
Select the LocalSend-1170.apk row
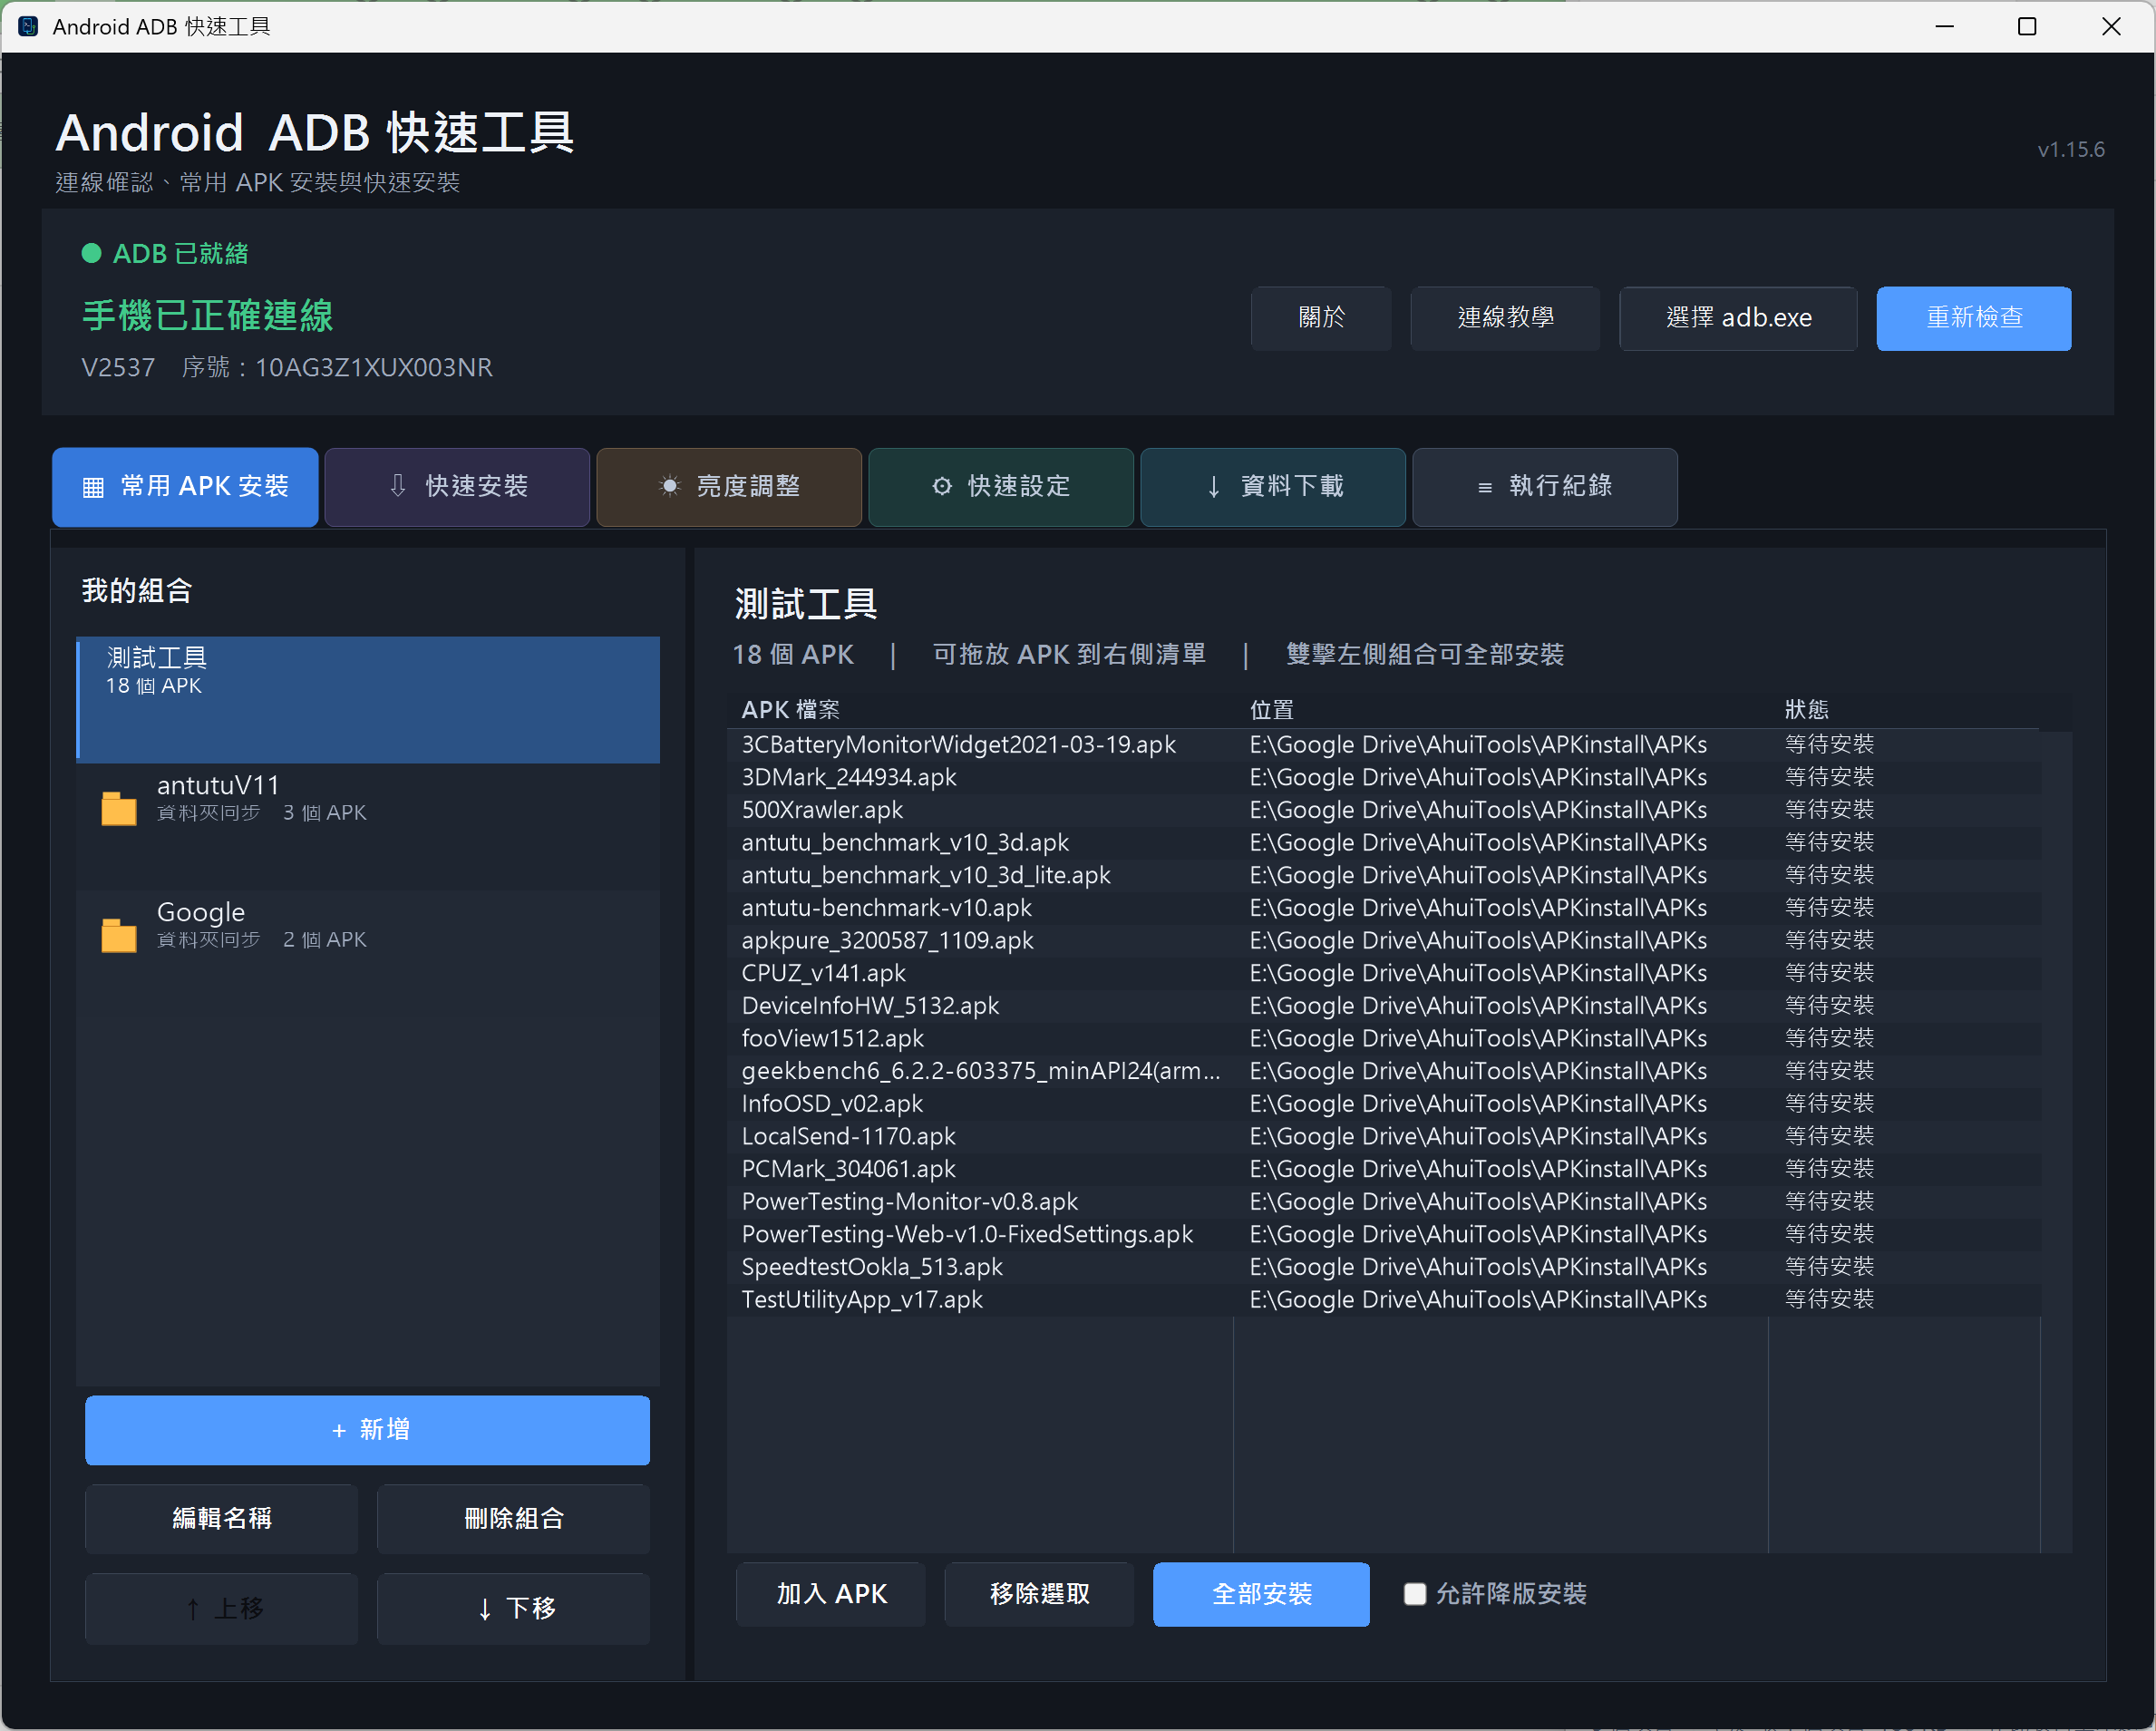[1384, 1136]
